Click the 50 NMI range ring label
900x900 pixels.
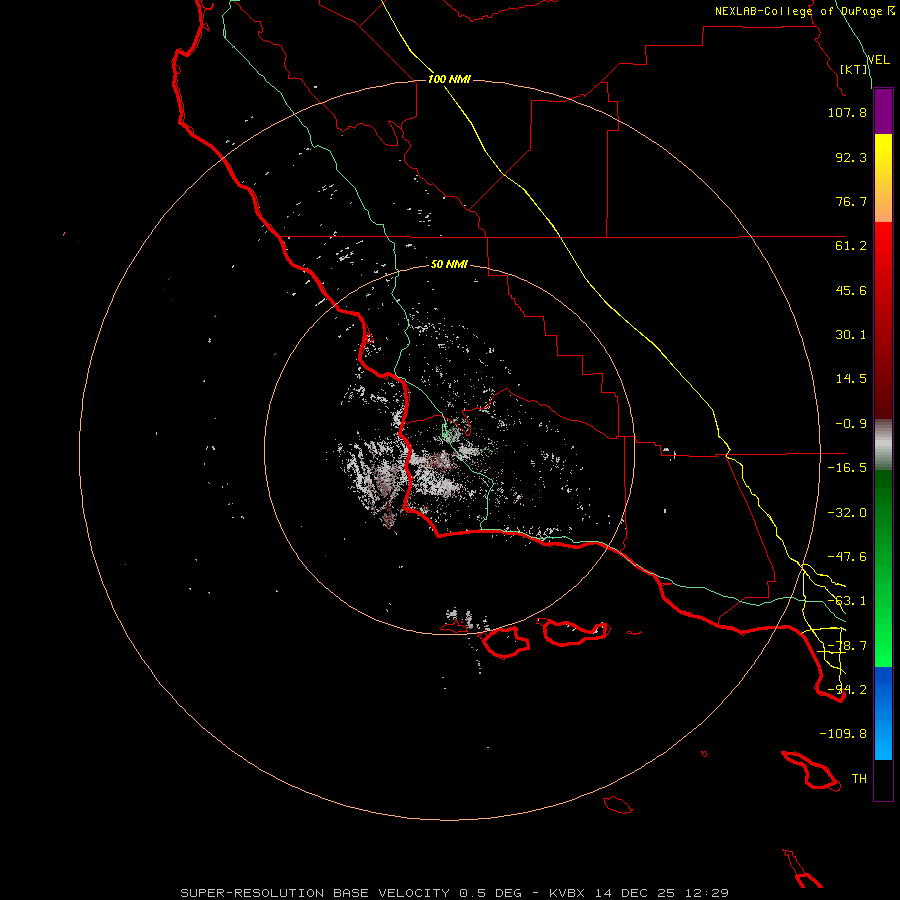[x=449, y=264]
